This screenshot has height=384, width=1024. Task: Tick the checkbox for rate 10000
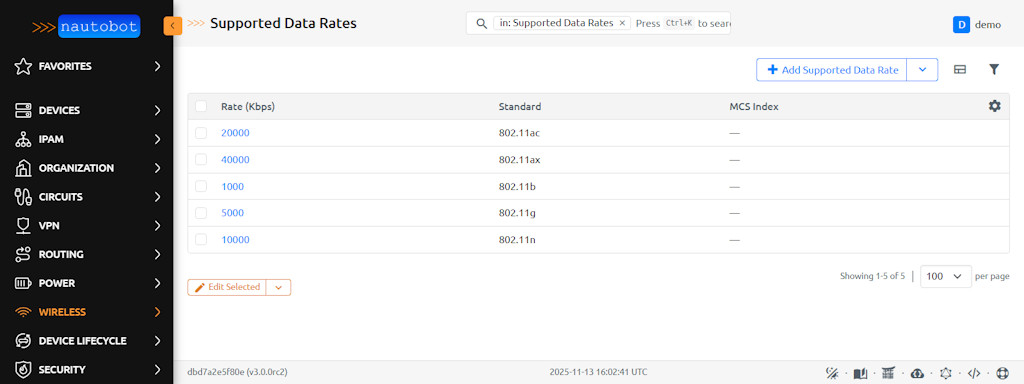click(201, 240)
